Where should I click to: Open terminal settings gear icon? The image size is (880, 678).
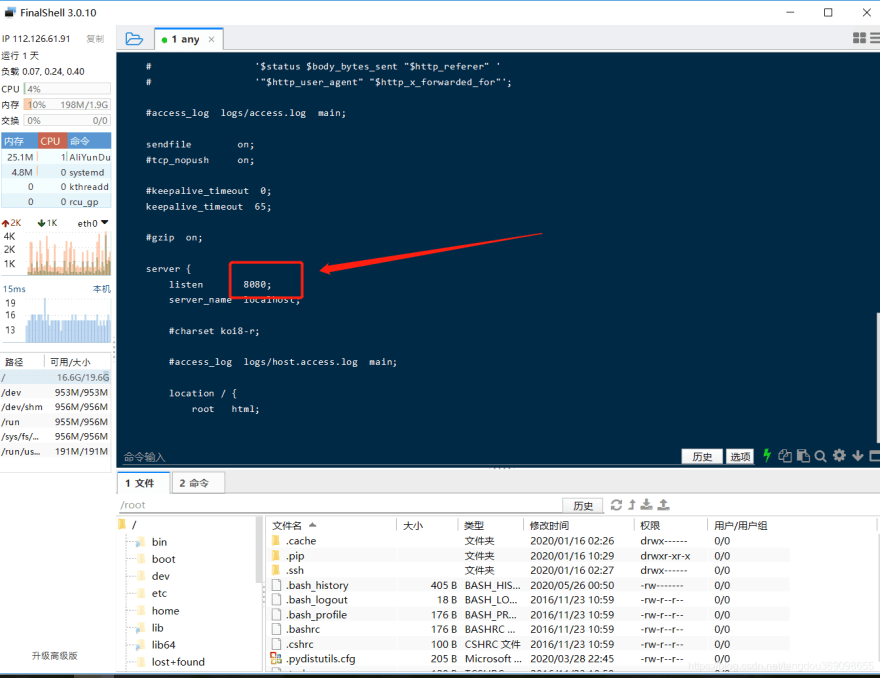839,455
